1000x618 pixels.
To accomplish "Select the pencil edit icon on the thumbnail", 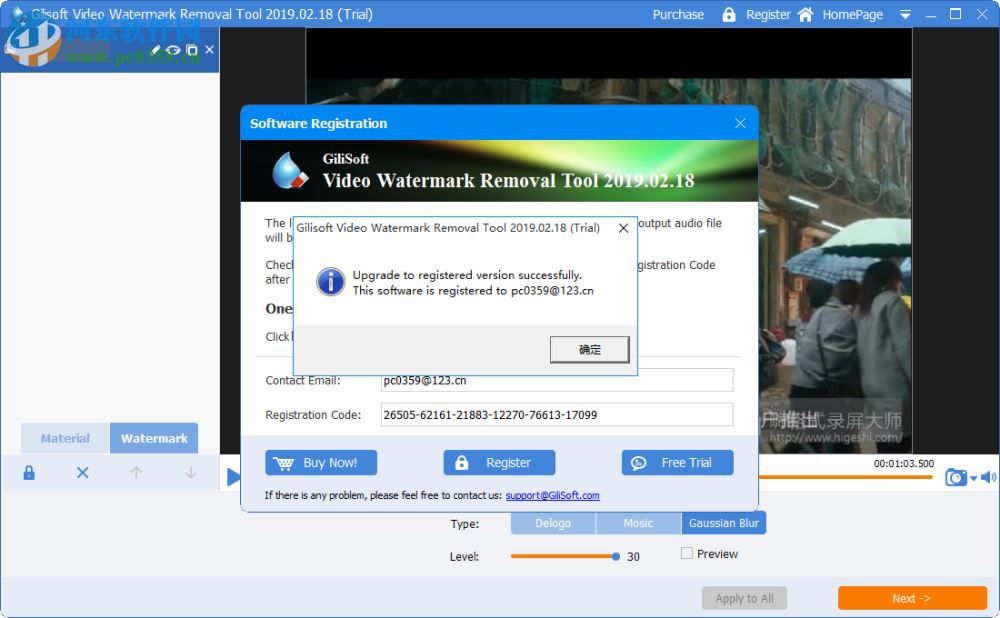I will tap(156, 48).
